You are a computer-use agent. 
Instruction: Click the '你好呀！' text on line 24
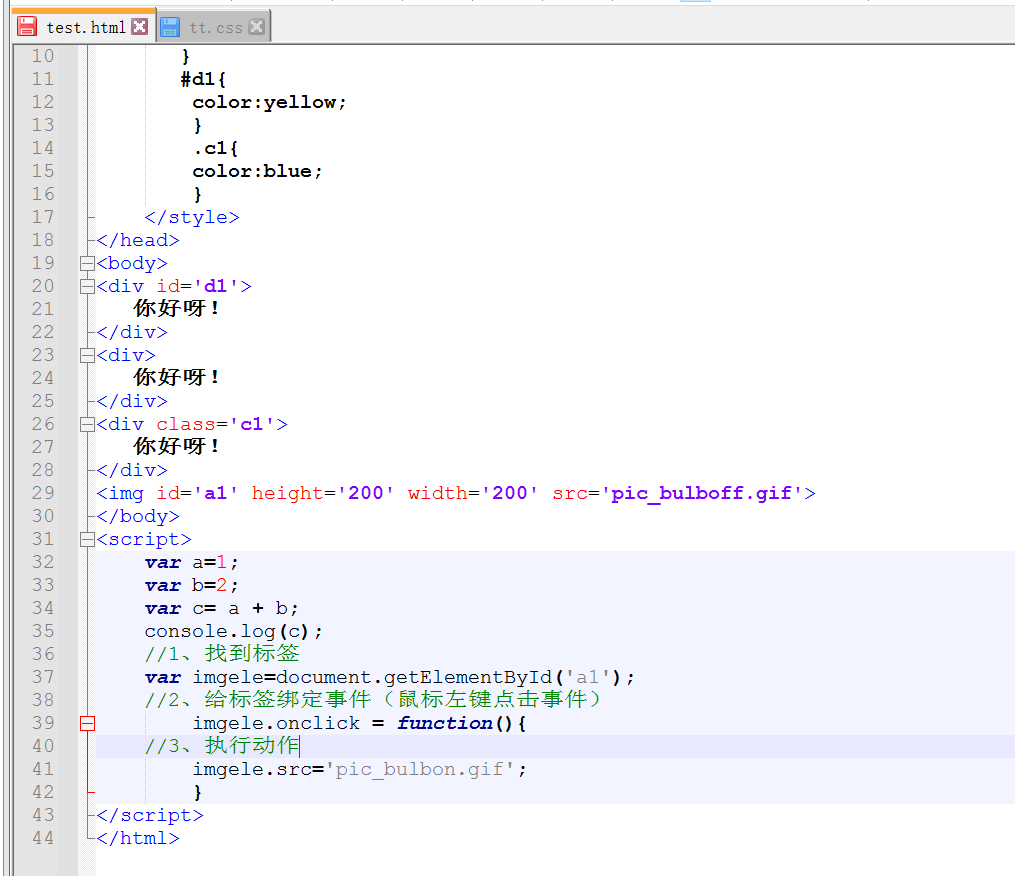pyautogui.click(x=177, y=377)
